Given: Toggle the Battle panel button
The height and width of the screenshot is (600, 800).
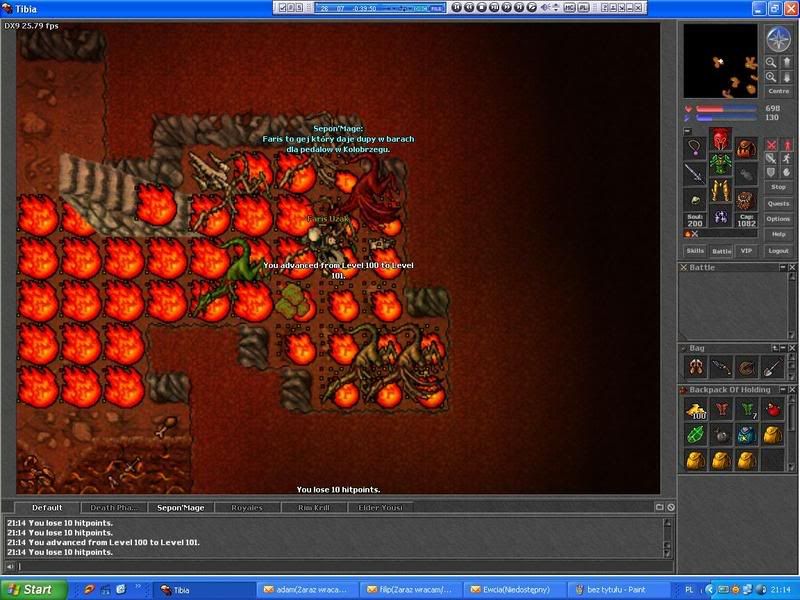Looking at the screenshot, I should pyautogui.click(x=721, y=251).
